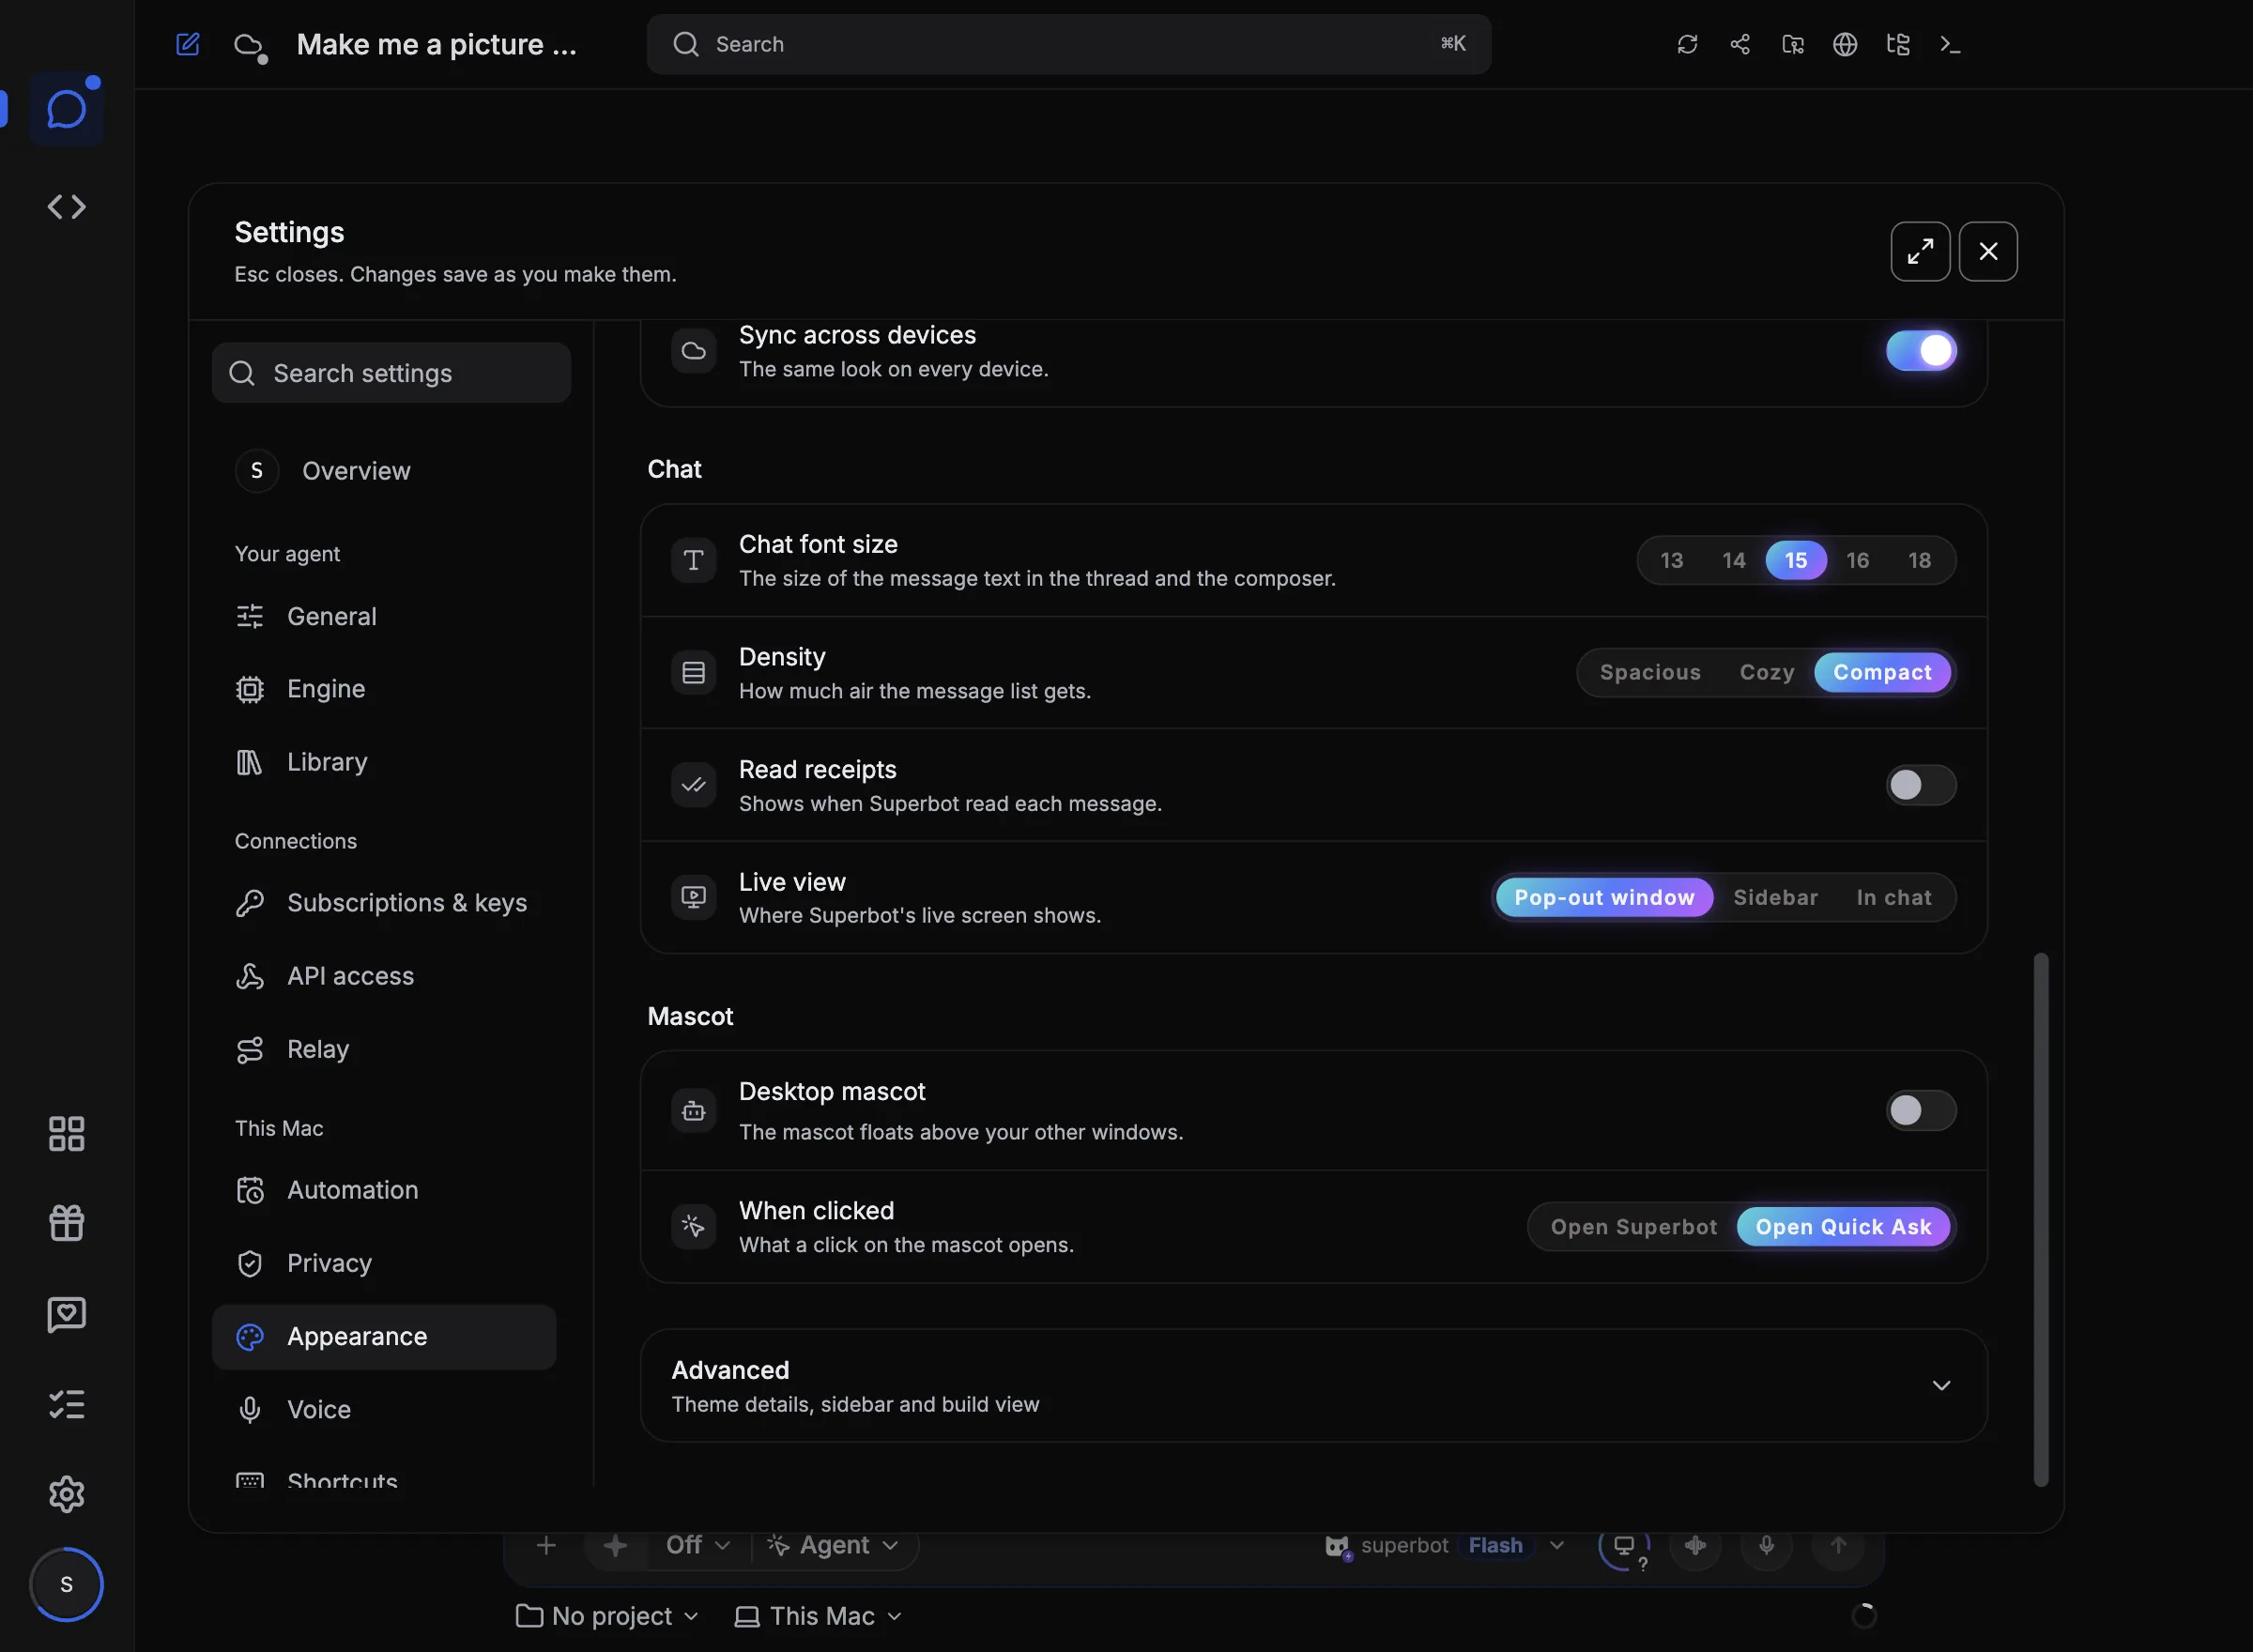2253x1652 pixels.
Task: Set chat font size to 16
Action: (1858, 560)
